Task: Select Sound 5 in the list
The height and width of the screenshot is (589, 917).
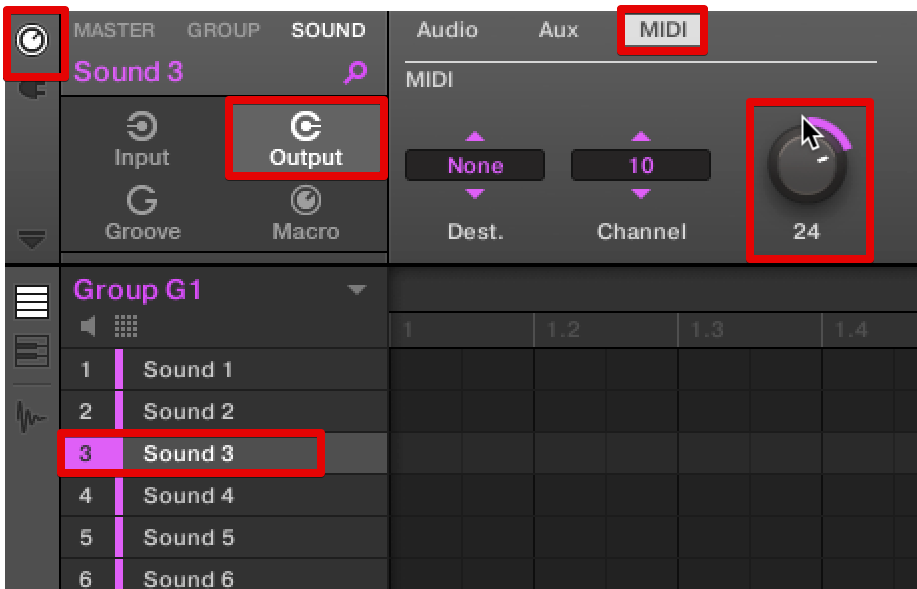Action: pyautogui.click(x=188, y=537)
